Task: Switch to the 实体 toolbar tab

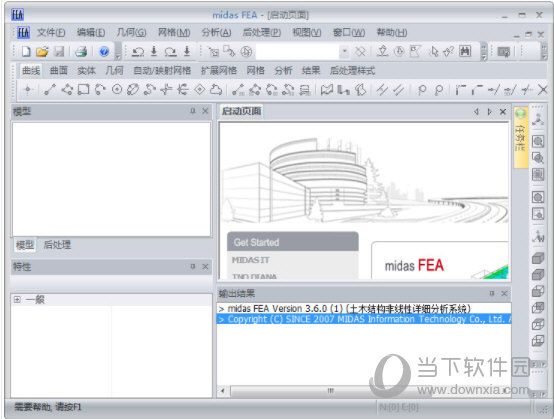Action: (87, 71)
